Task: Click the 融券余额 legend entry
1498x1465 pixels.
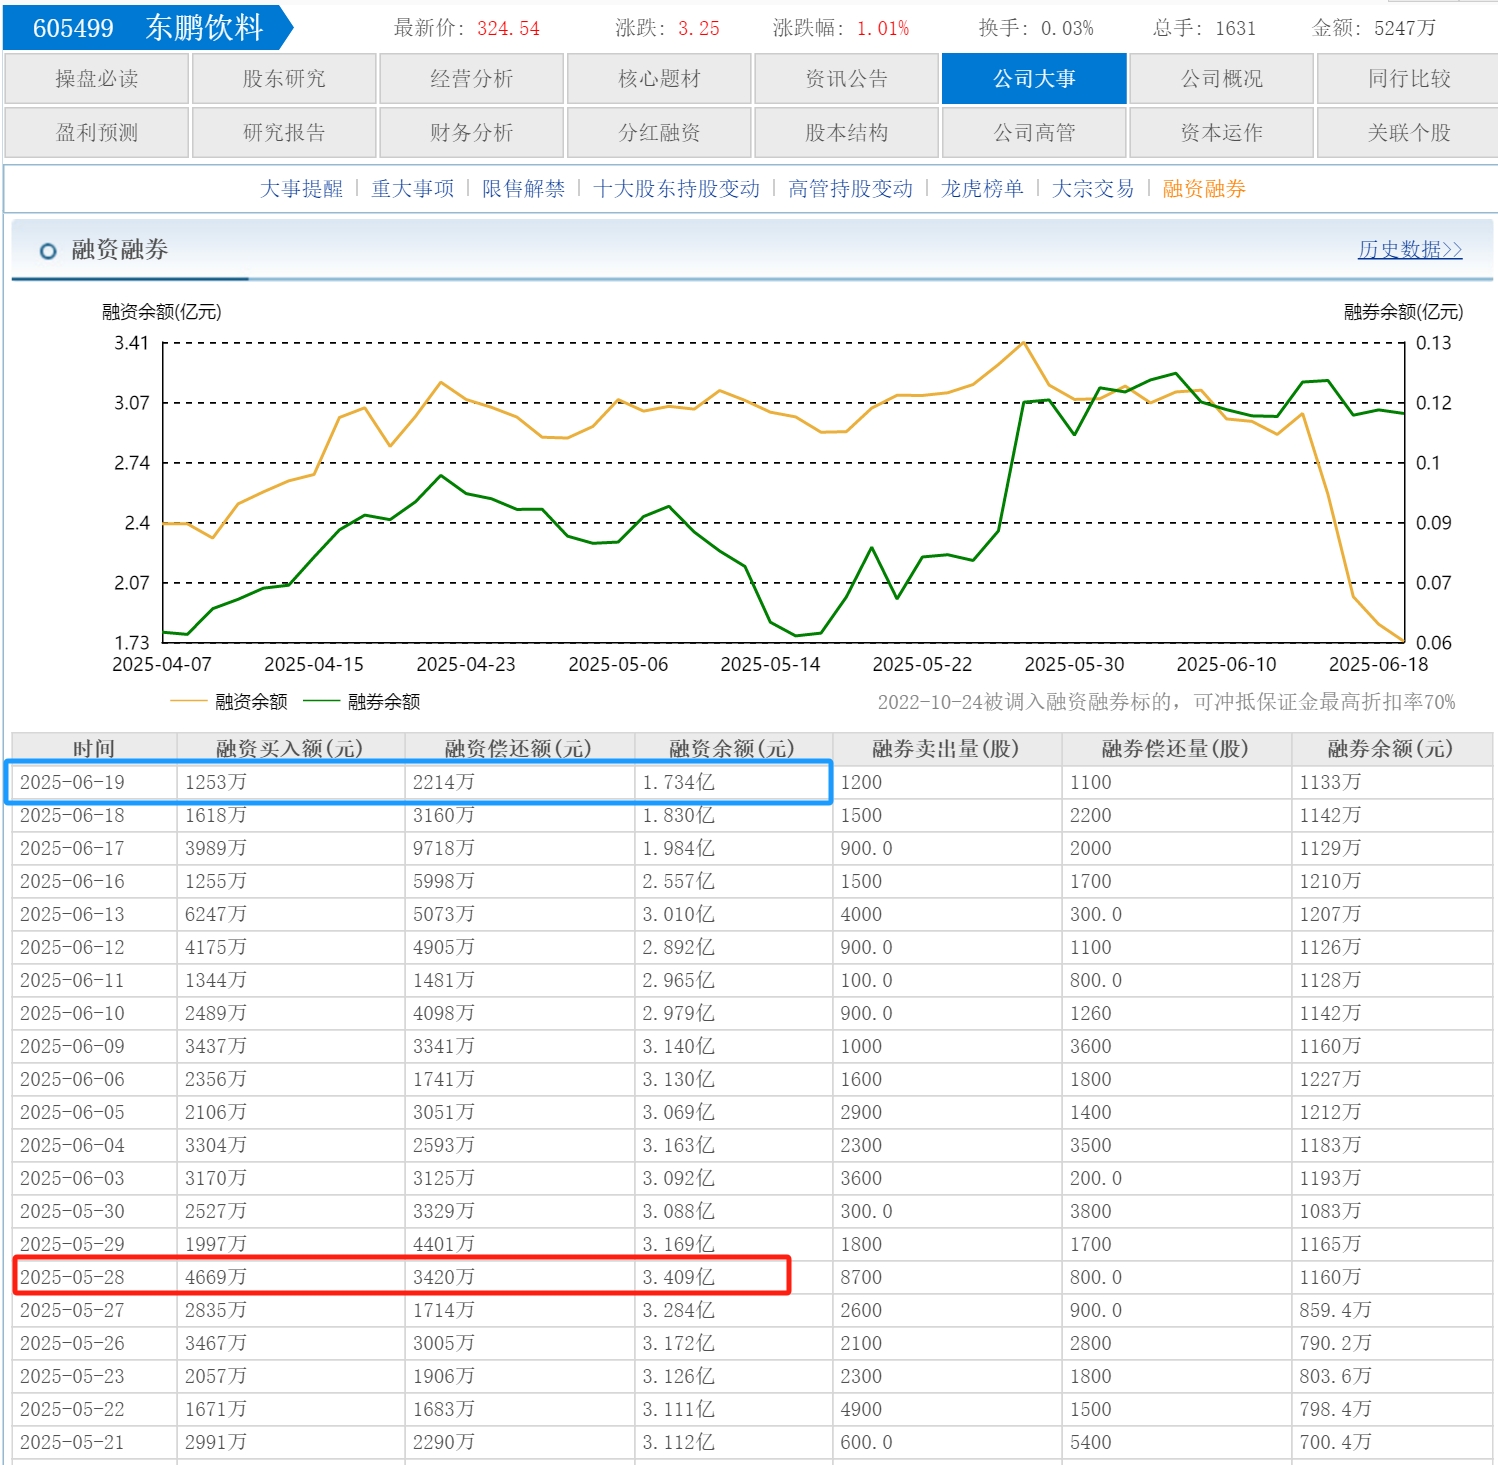Action: [362, 702]
